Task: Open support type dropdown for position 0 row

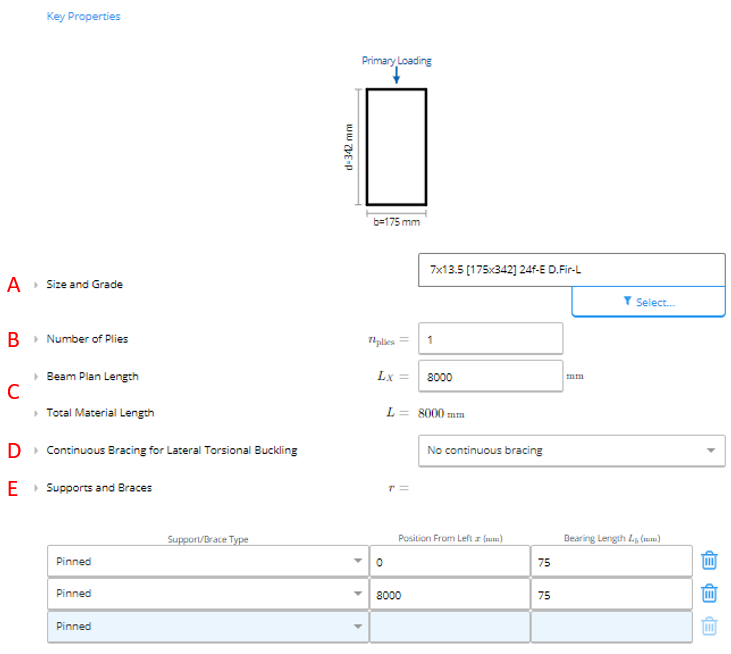Action: (208, 561)
